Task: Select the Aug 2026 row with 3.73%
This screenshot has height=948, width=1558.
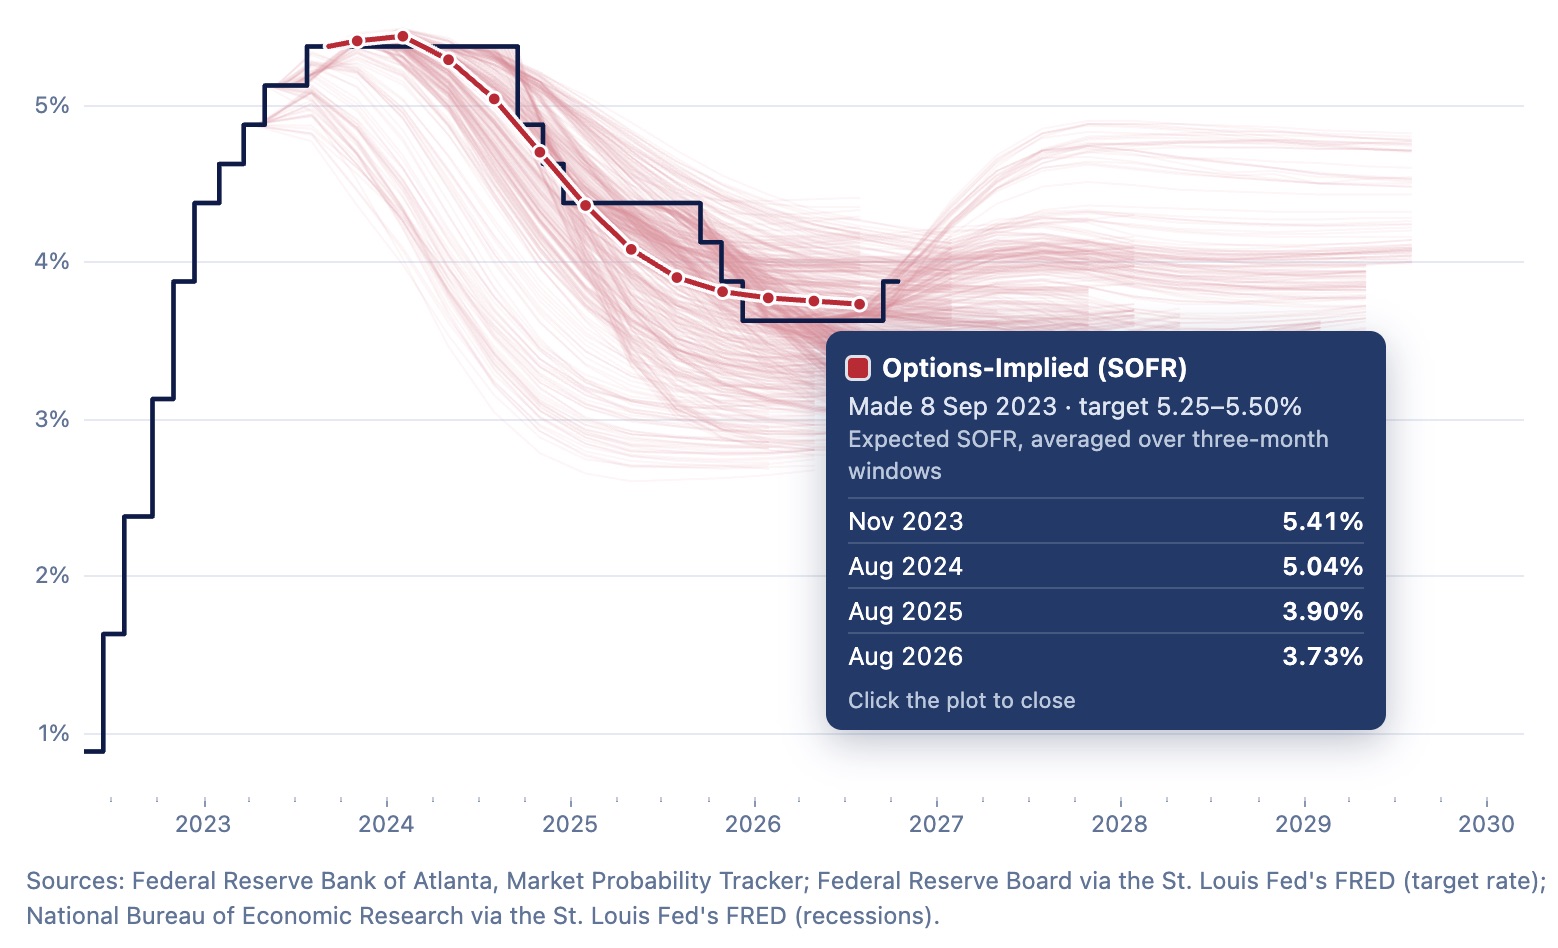Action: click(x=1105, y=656)
